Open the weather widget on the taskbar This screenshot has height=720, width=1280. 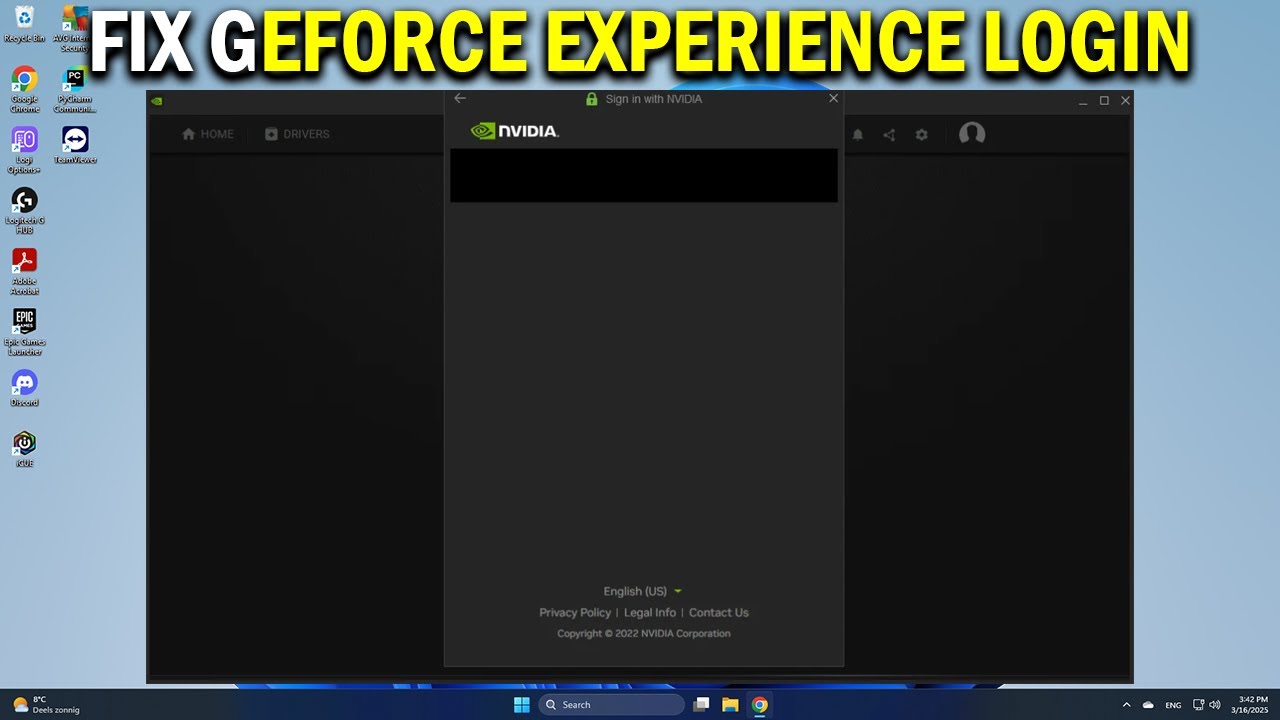[46, 705]
